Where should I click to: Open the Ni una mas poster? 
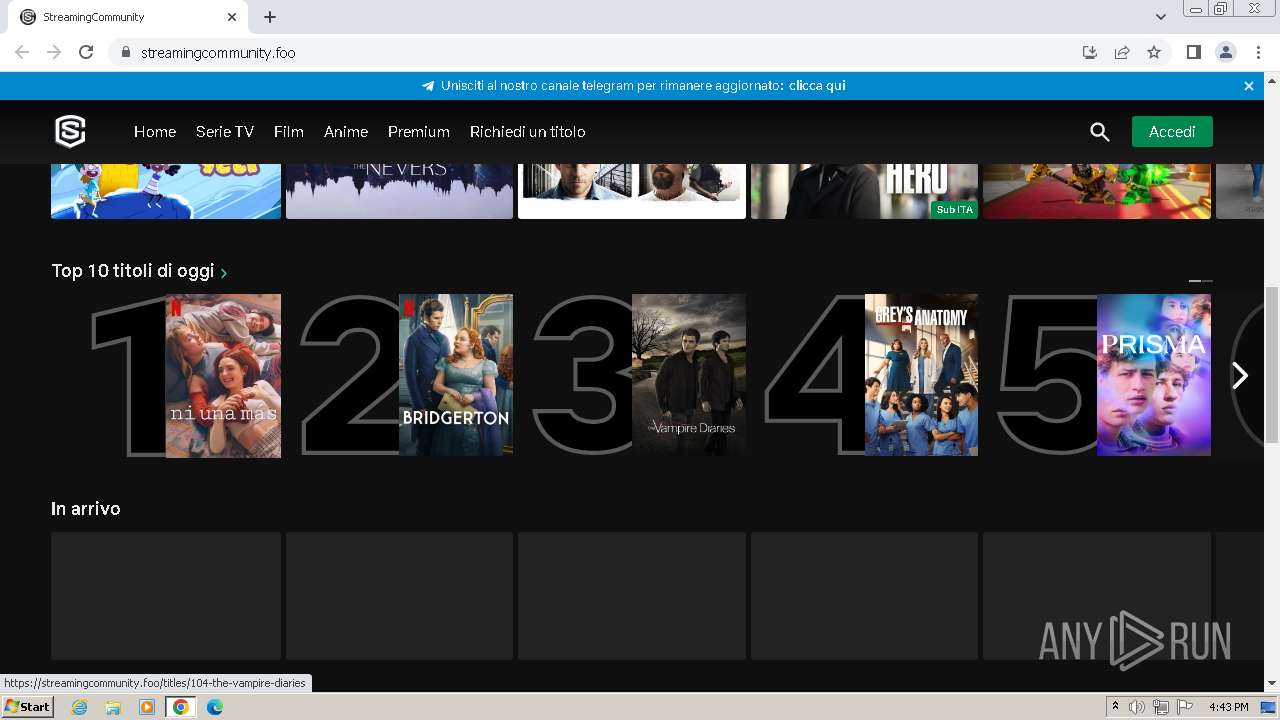point(223,376)
